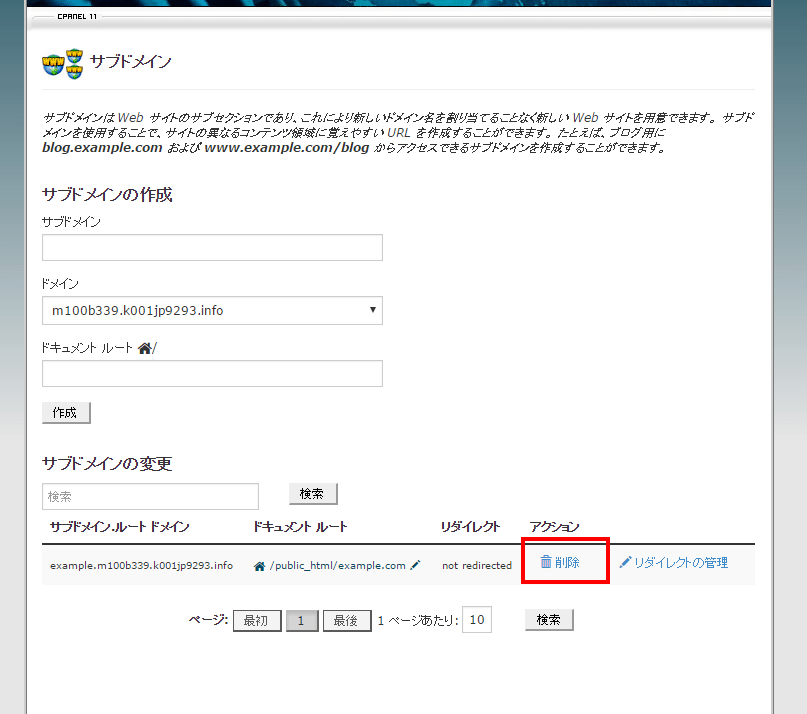Focus the サブドメイン name input field
The image size is (807, 714).
212,248
